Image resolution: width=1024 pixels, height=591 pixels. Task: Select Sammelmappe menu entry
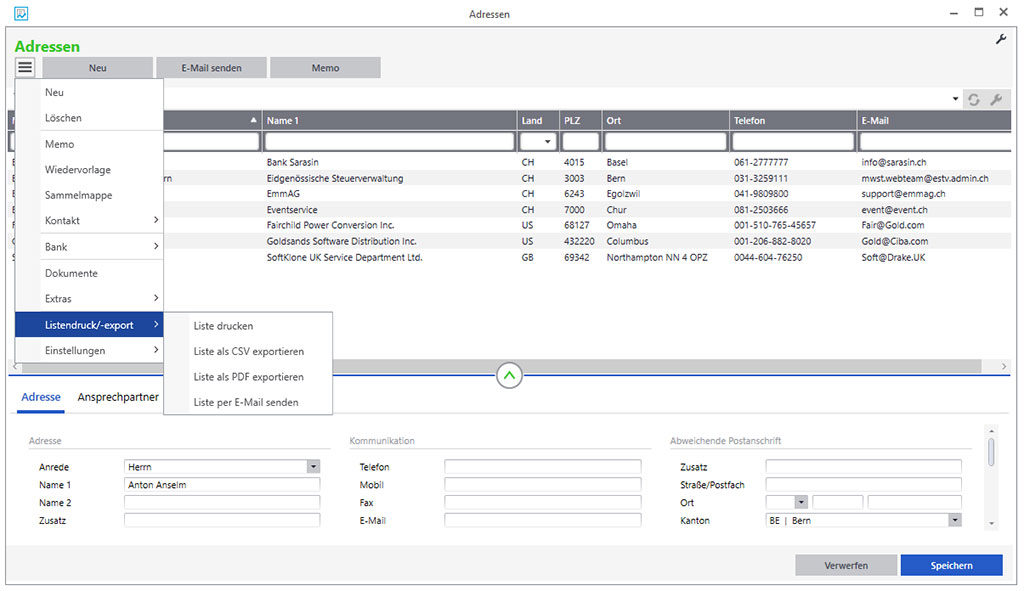[x=89, y=195]
